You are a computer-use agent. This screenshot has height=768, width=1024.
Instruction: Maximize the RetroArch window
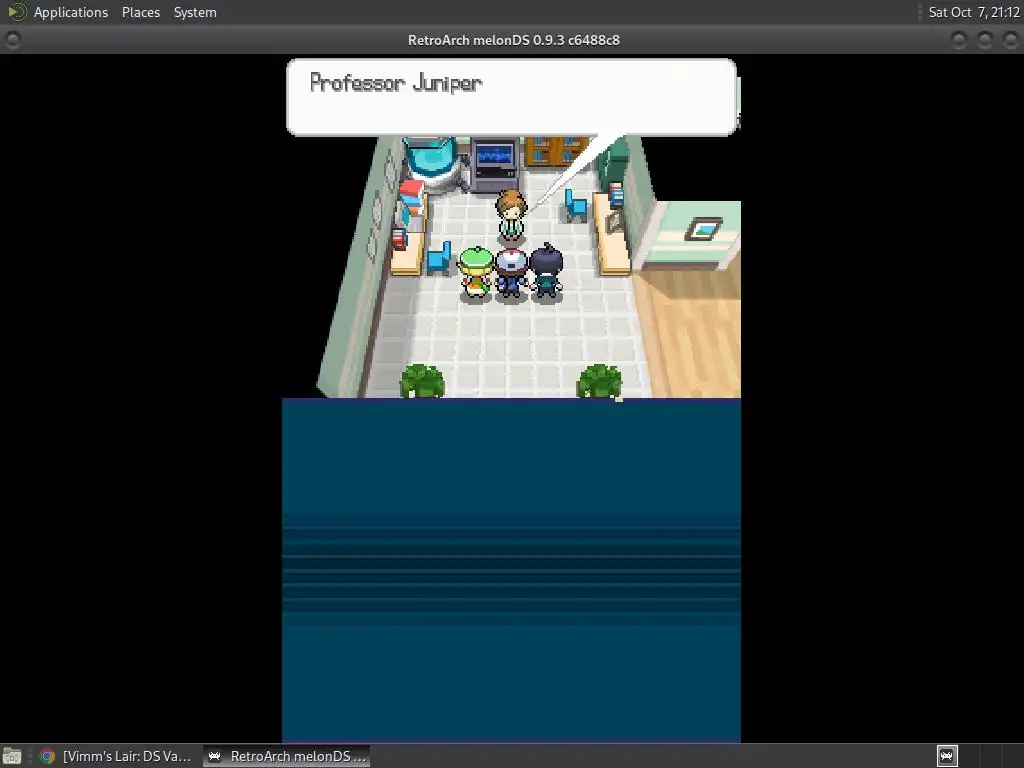(x=985, y=40)
